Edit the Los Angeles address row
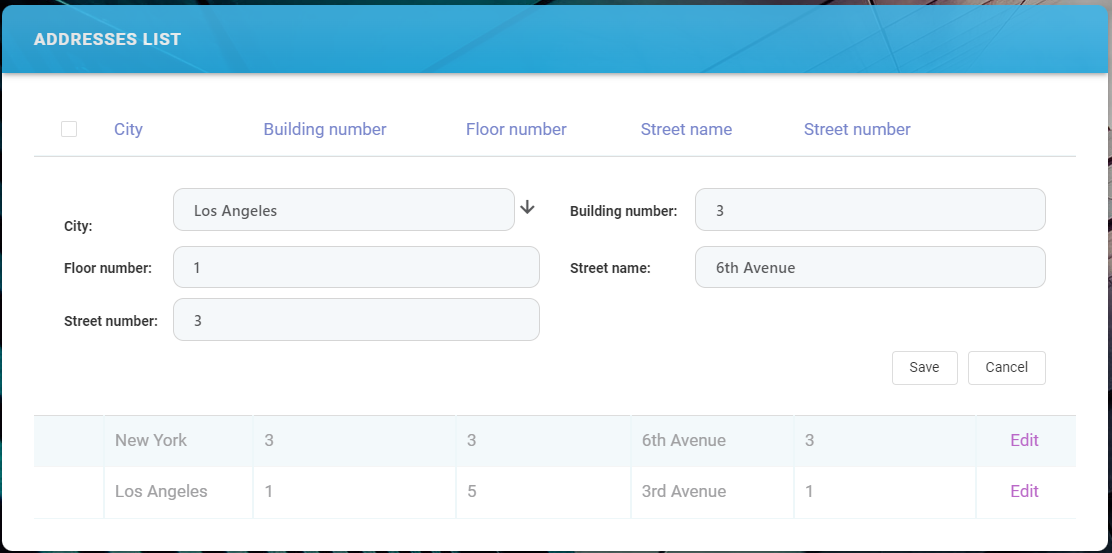 pos(1024,491)
